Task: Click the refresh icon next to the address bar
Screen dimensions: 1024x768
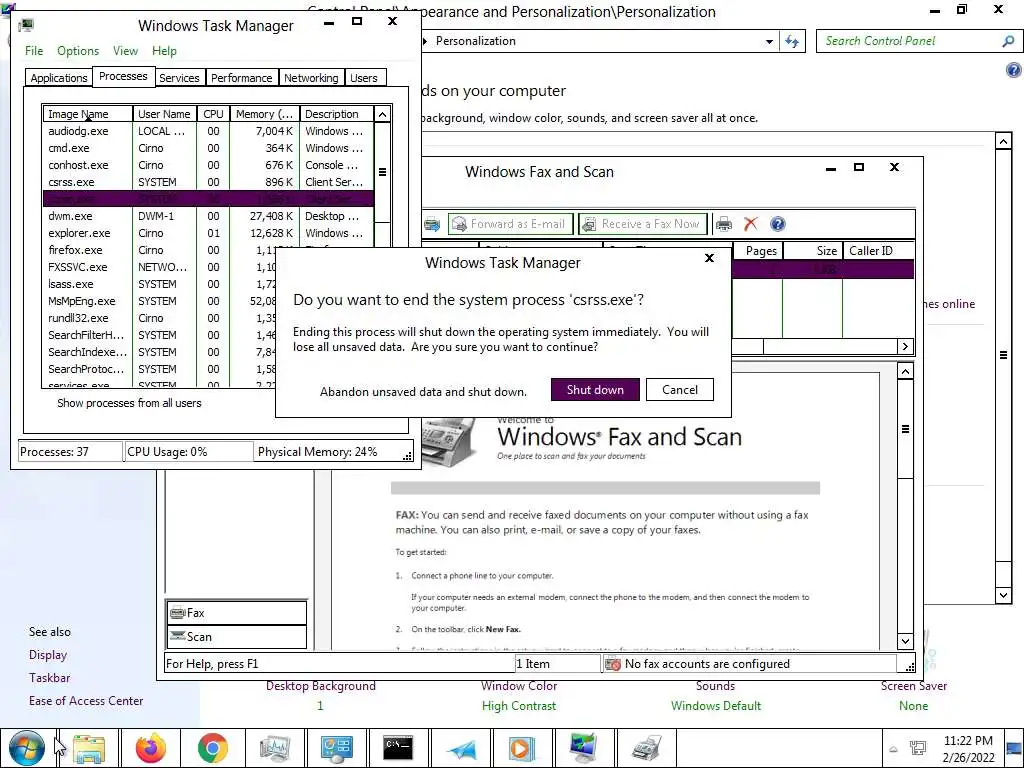Action: point(792,41)
